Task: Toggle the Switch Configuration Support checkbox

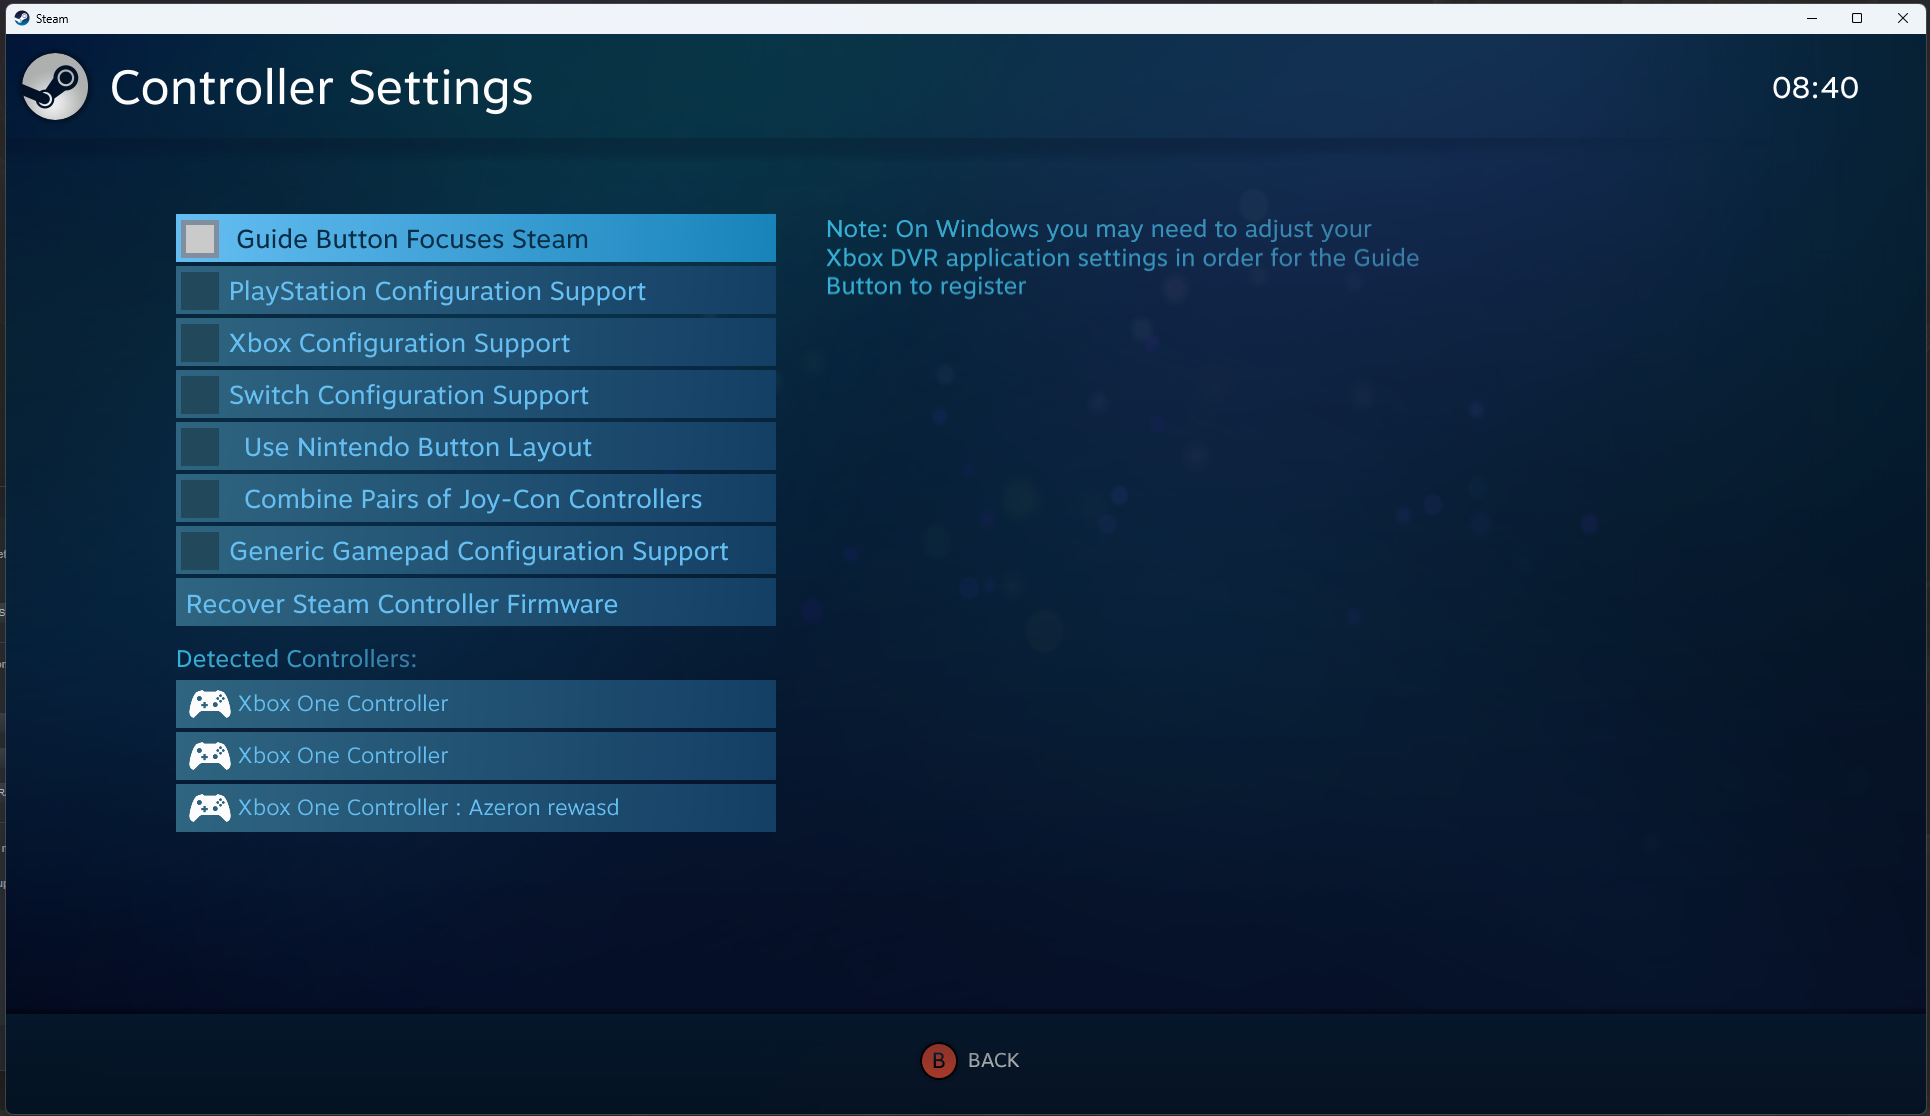Action: click(201, 395)
